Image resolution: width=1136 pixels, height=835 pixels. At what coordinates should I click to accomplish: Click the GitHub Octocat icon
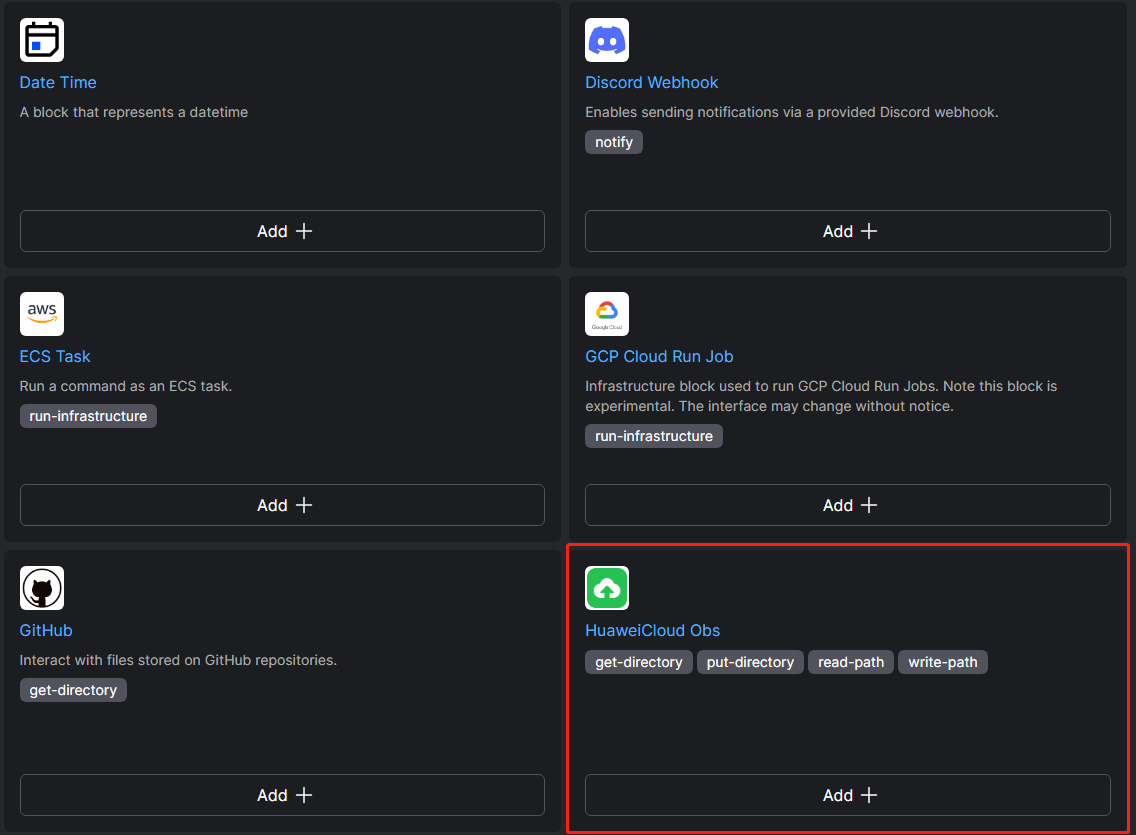coord(42,588)
